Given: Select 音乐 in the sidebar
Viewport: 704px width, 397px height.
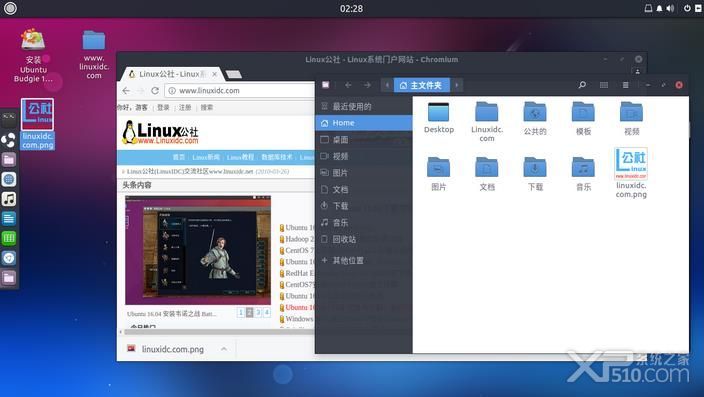Looking at the screenshot, I should point(364,223).
